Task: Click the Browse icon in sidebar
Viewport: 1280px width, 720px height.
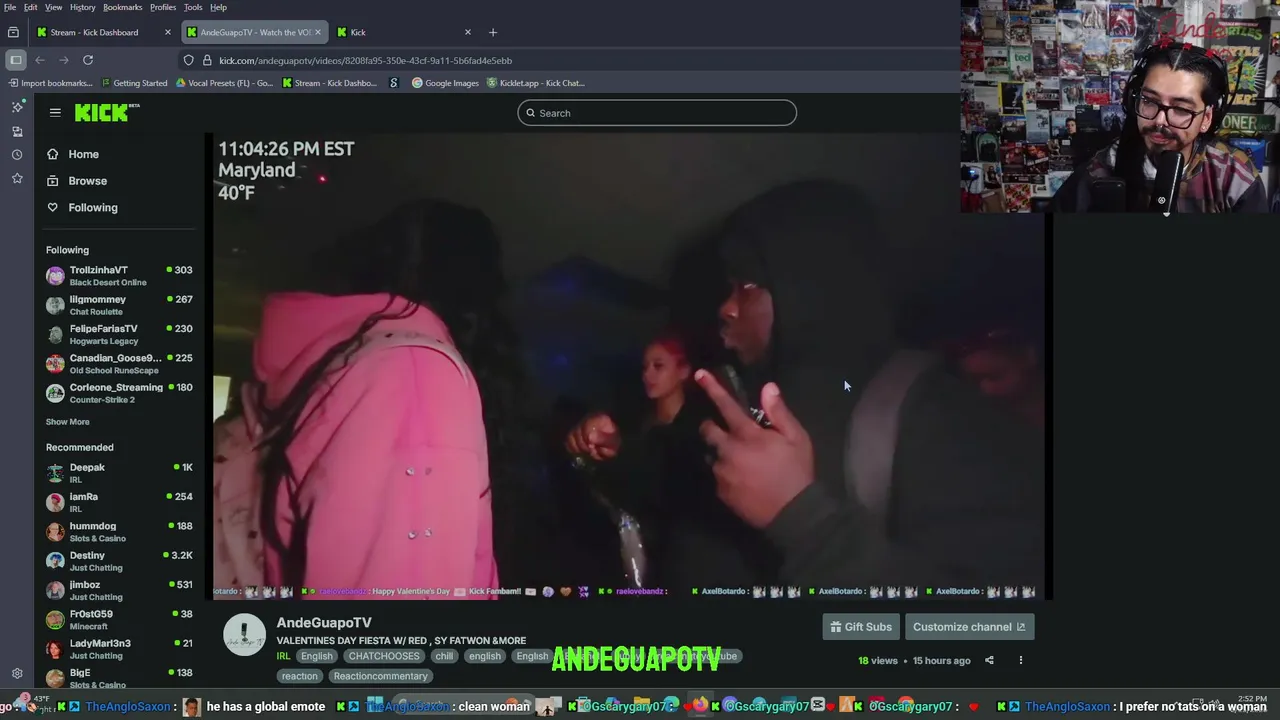Action: [x=52, y=181]
